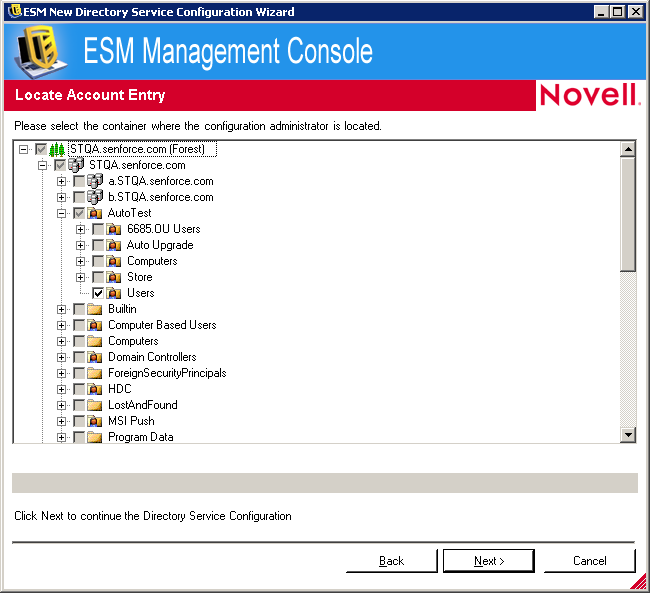
Task: Click the Computer Based Users folder icon
Action: [95, 325]
